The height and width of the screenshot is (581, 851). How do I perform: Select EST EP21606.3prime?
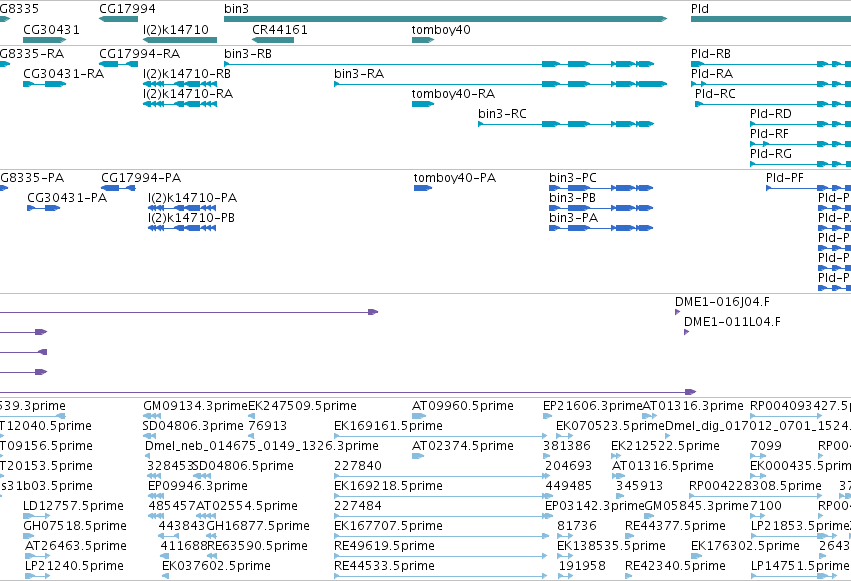(547, 416)
